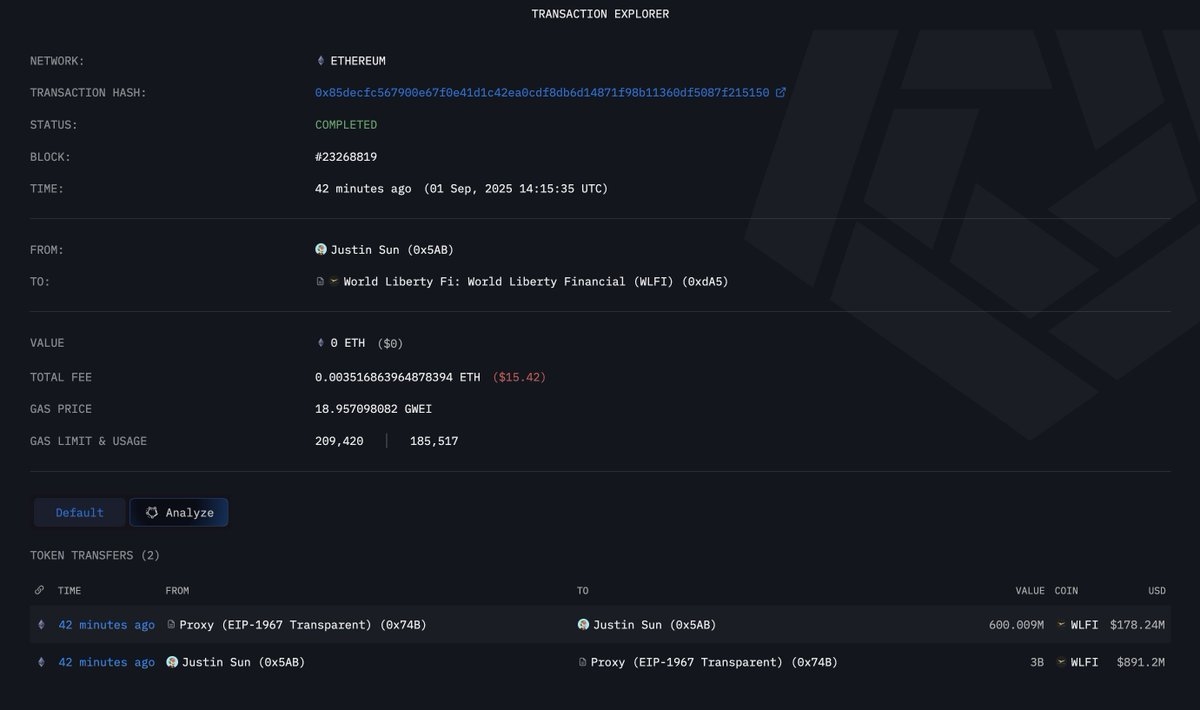Select the TRANSACTION EXPLORER title
Viewport: 1200px width, 710px height.
[600, 14]
